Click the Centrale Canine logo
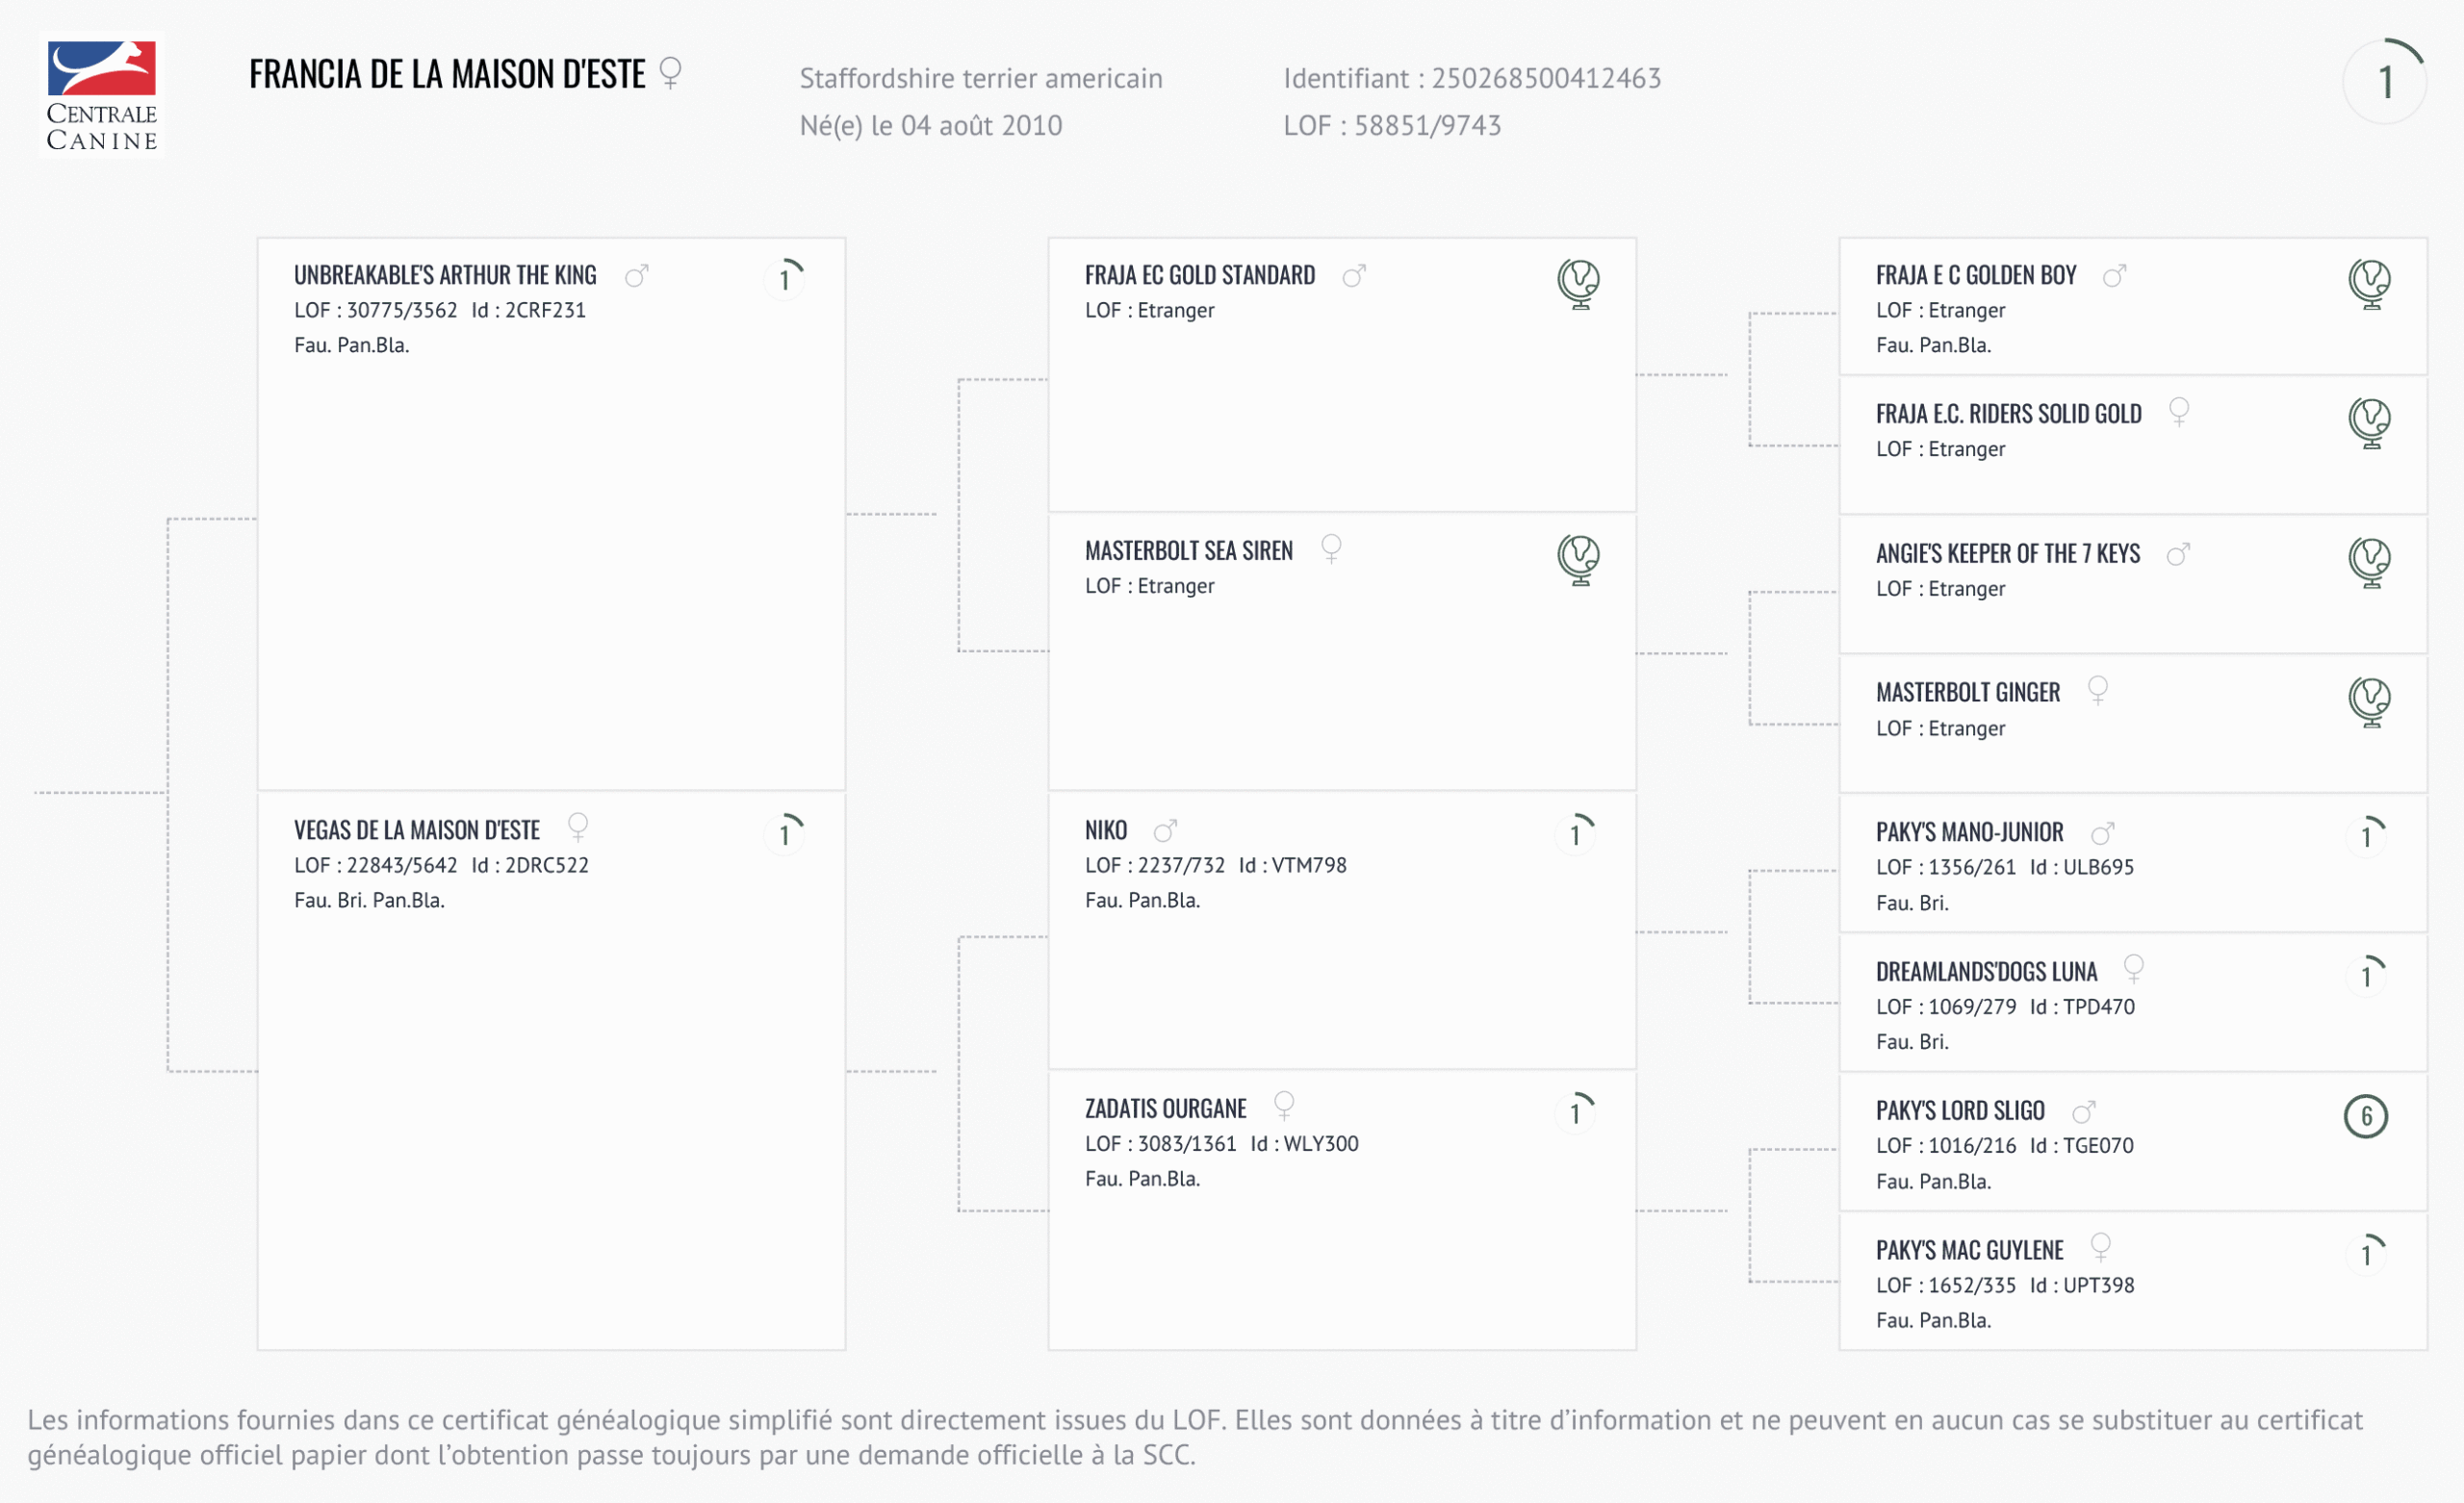Image resolution: width=2464 pixels, height=1503 pixels. point(102,96)
